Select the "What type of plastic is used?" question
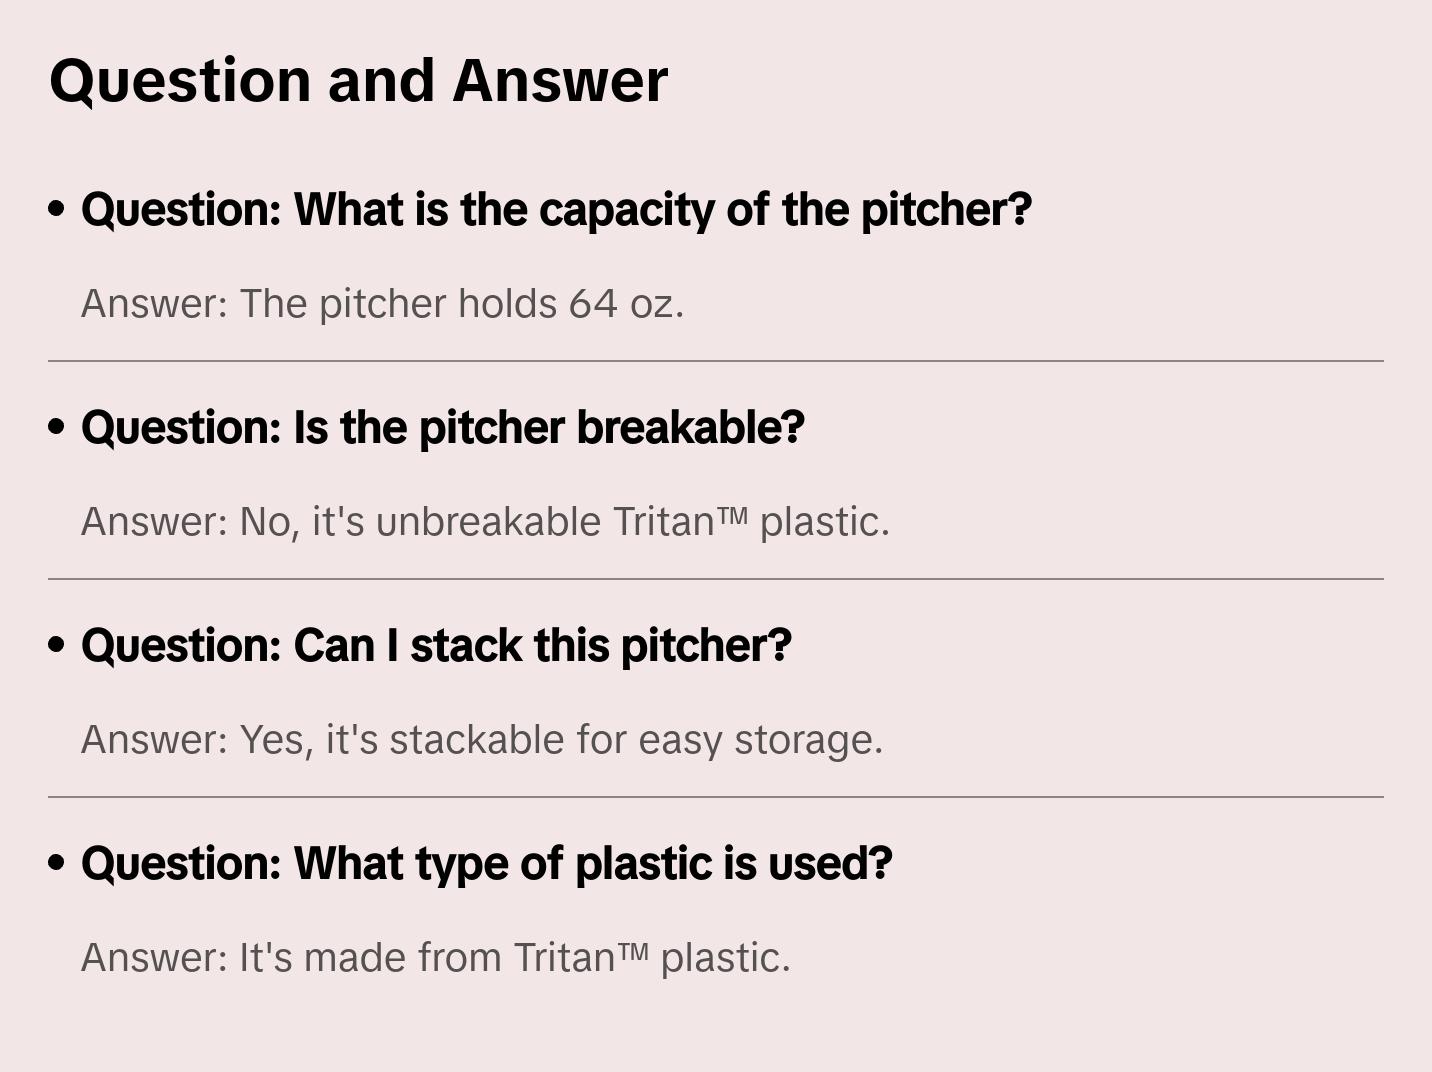This screenshot has height=1072, width=1432. coord(486,864)
